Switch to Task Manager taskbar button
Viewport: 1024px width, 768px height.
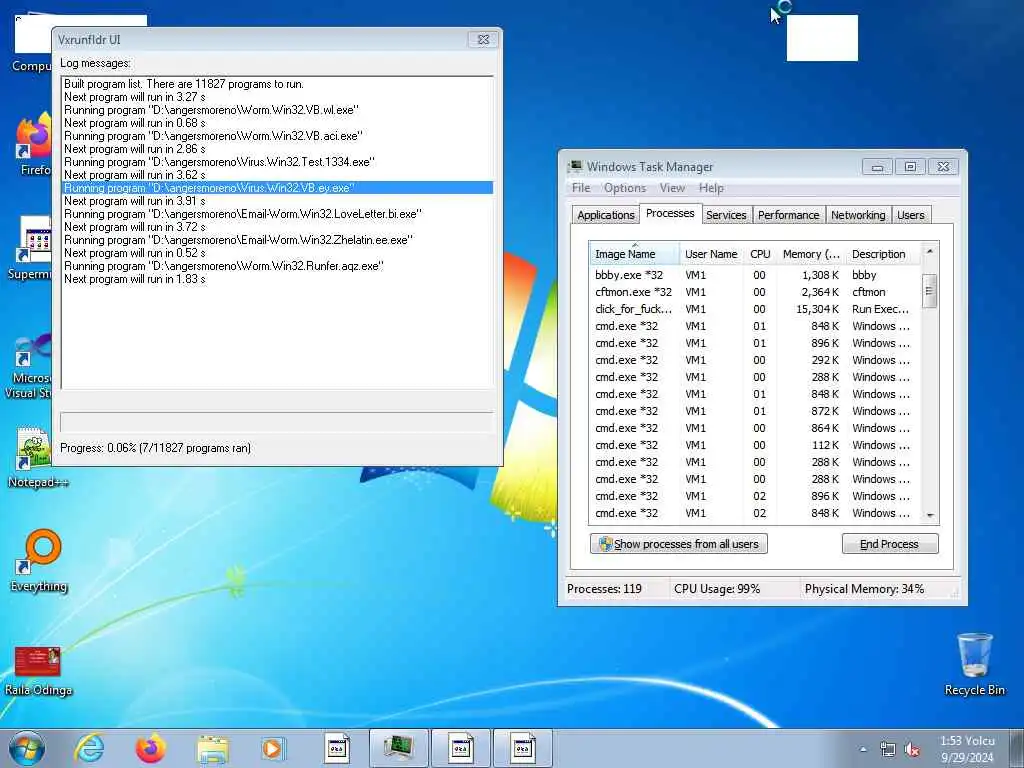pos(398,748)
